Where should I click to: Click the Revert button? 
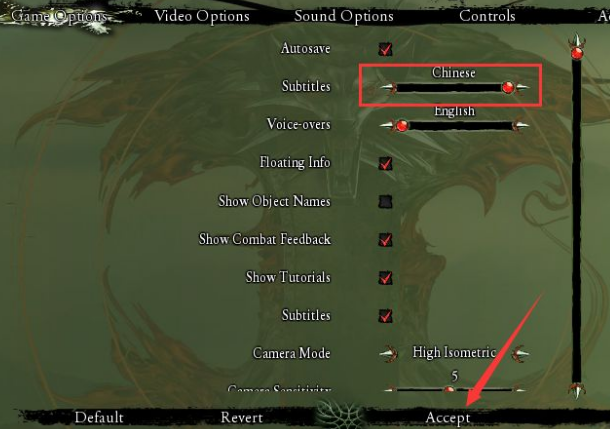point(242,418)
